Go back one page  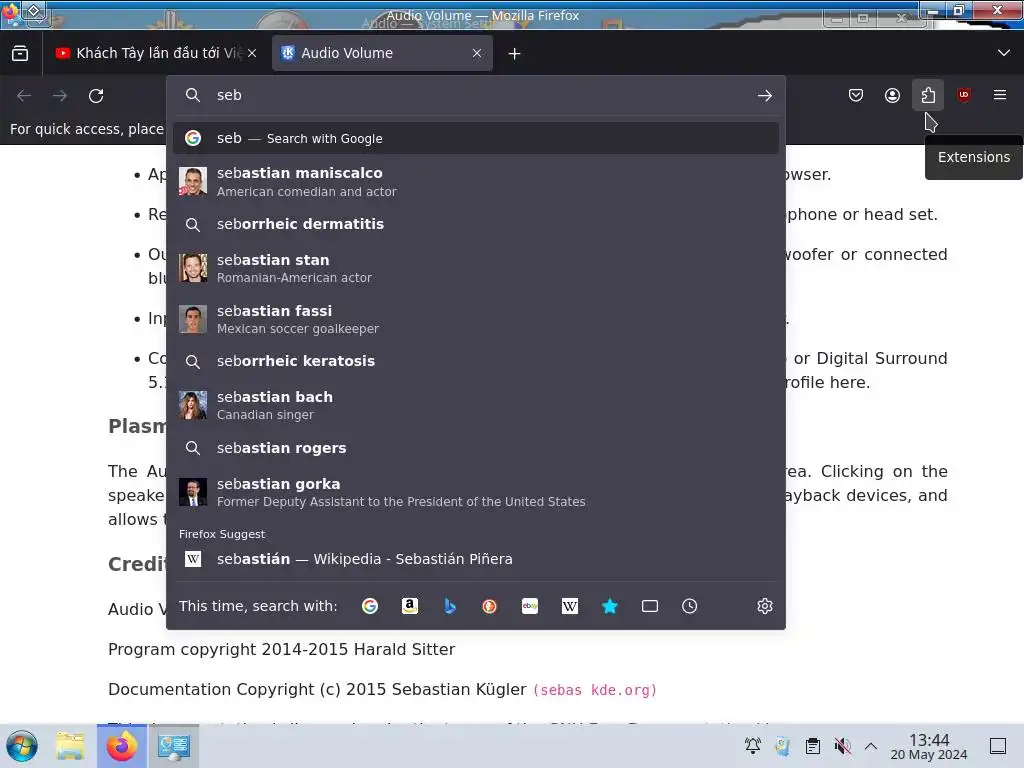24,96
